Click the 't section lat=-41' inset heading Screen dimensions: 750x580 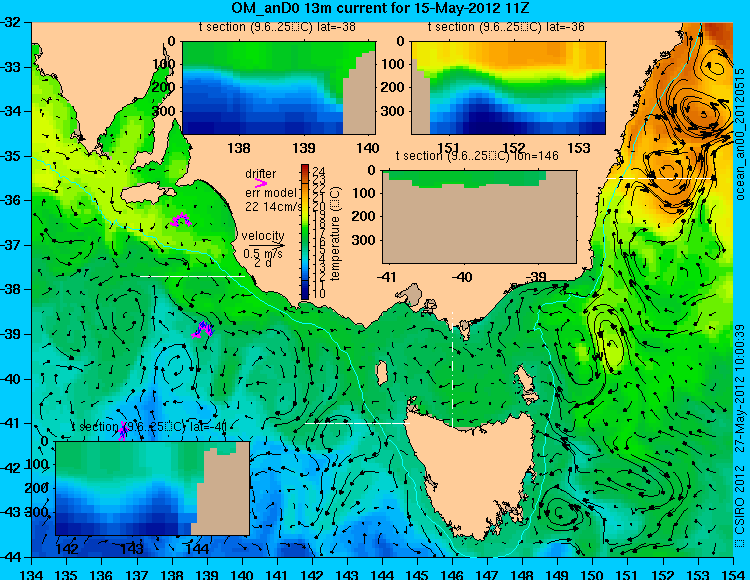(149, 427)
